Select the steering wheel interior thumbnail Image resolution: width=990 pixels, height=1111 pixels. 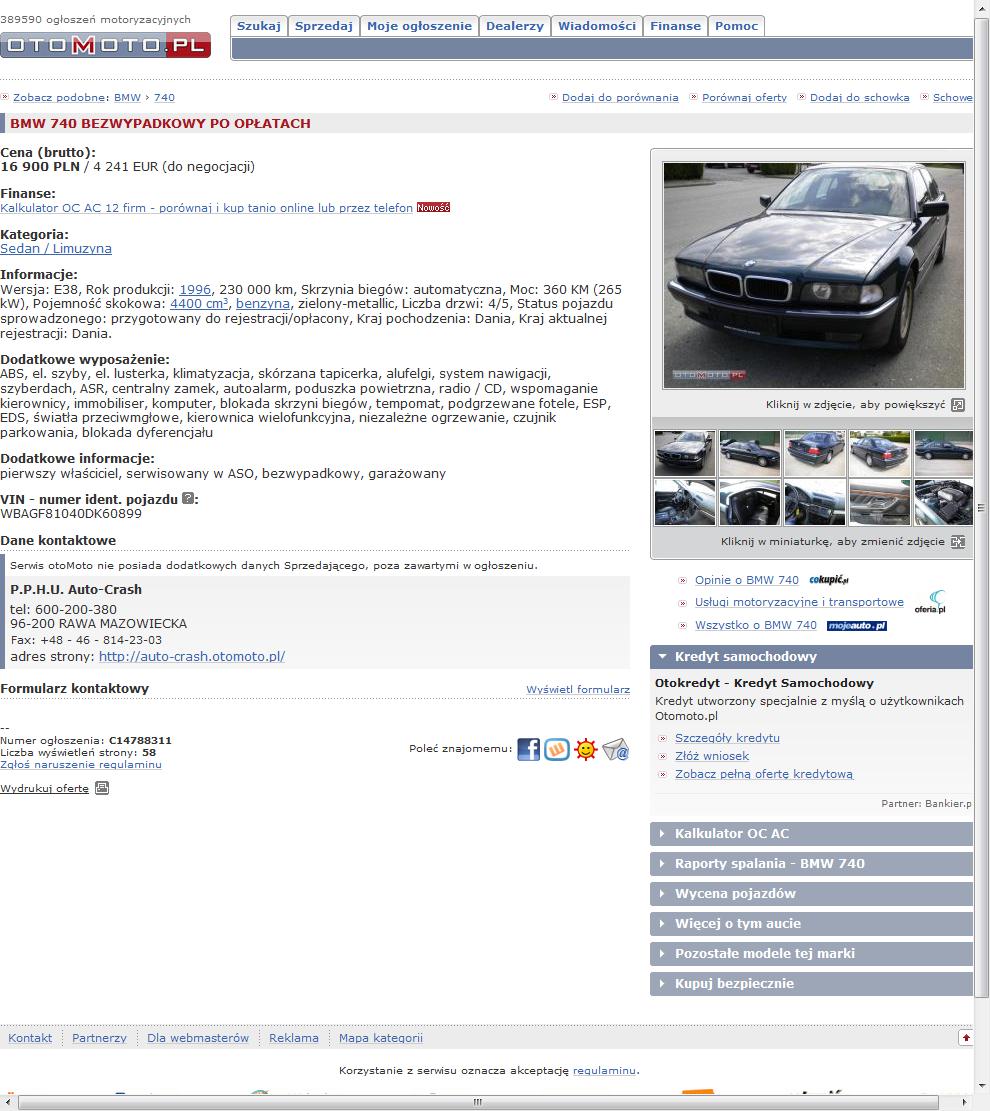[815, 502]
